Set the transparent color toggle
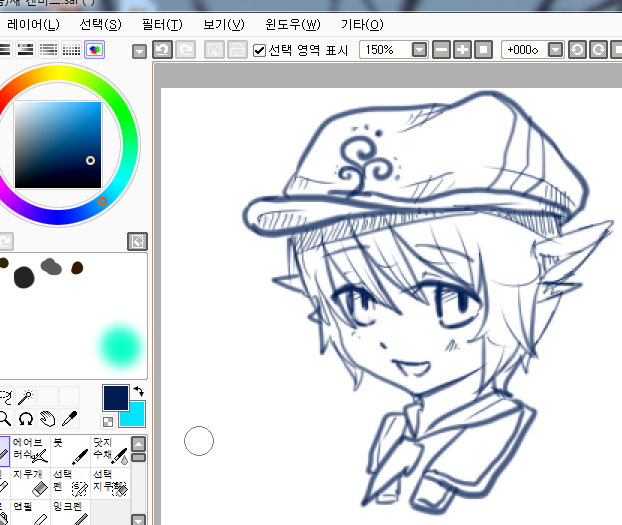The image size is (622, 525). 108,422
